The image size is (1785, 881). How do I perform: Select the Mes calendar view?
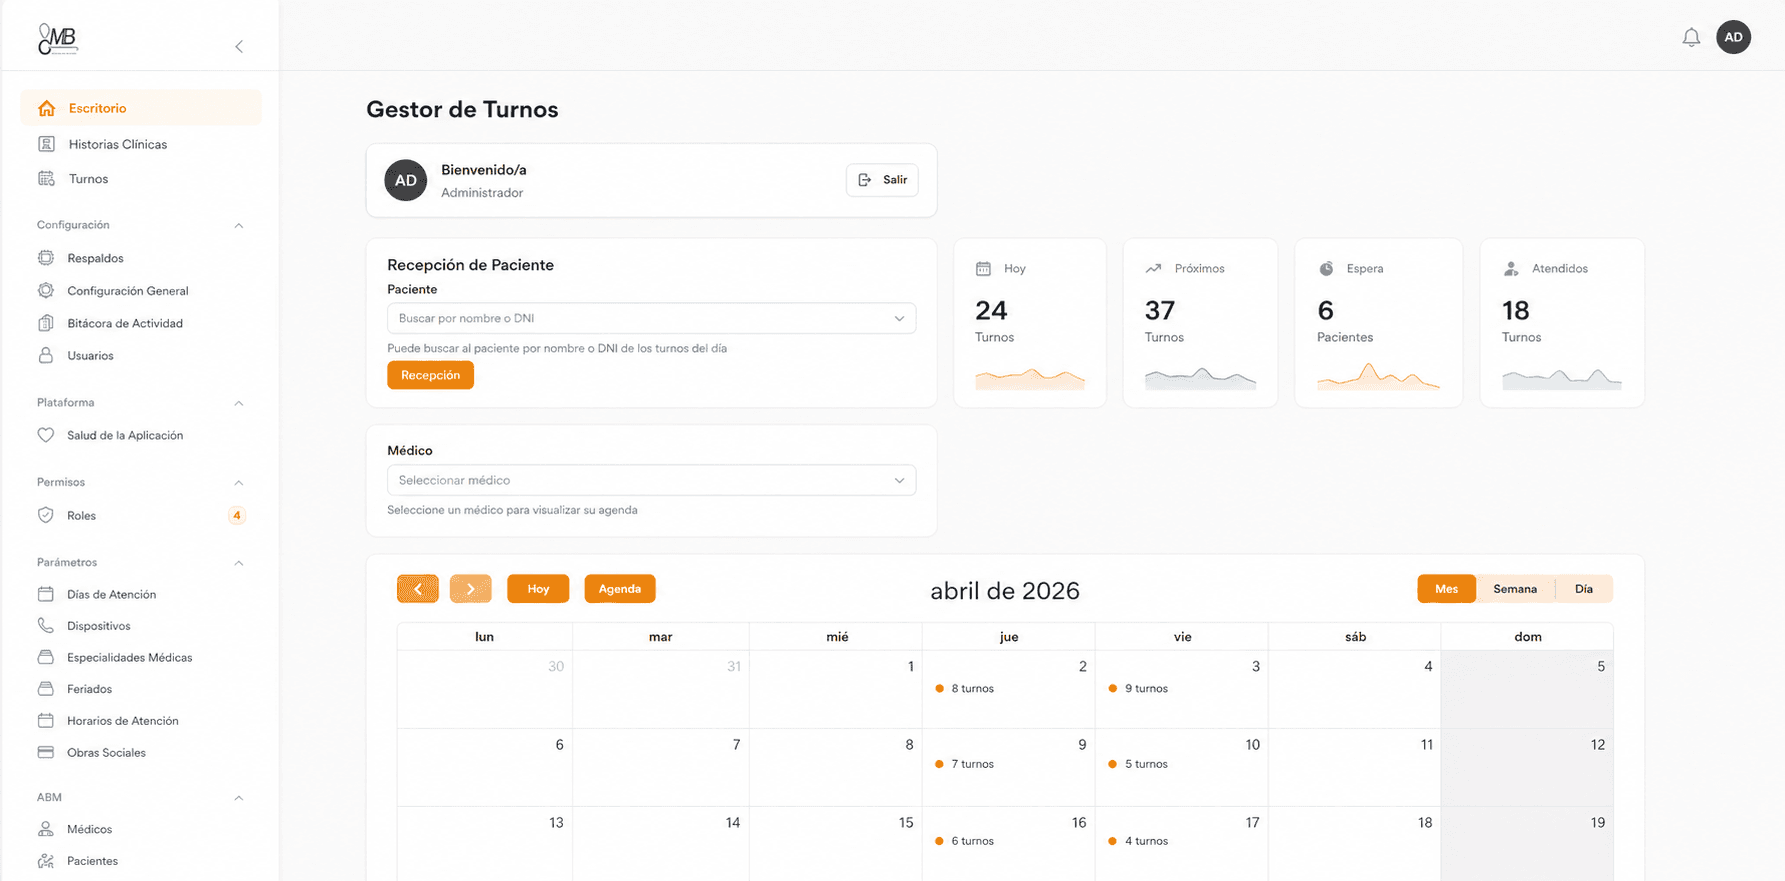pyautogui.click(x=1446, y=589)
